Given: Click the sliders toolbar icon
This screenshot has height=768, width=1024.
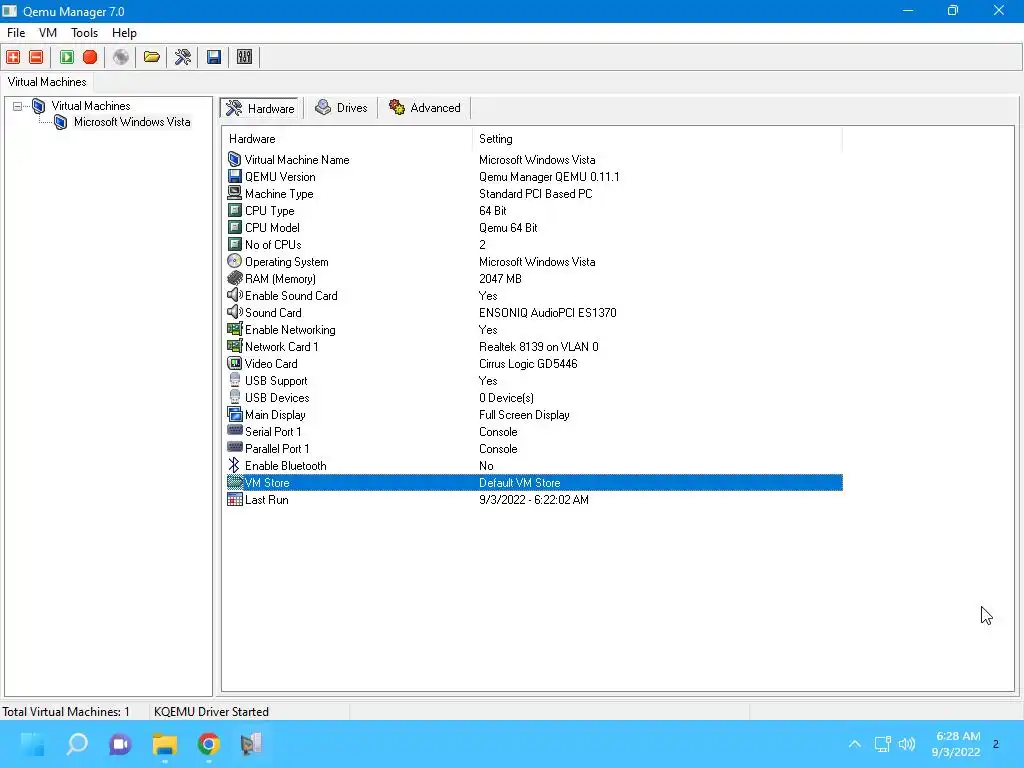Looking at the screenshot, I should point(244,57).
